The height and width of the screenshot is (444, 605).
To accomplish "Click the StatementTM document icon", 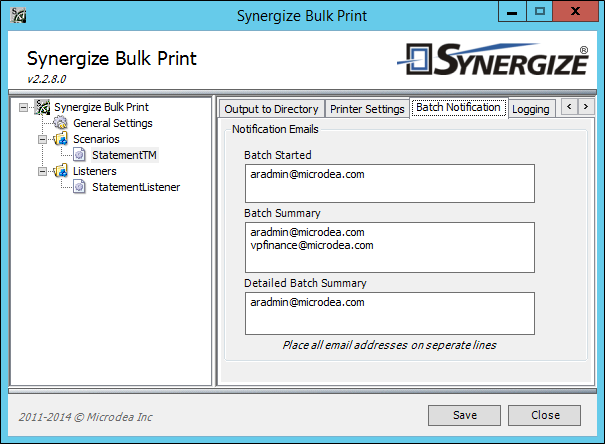I will click(79, 155).
